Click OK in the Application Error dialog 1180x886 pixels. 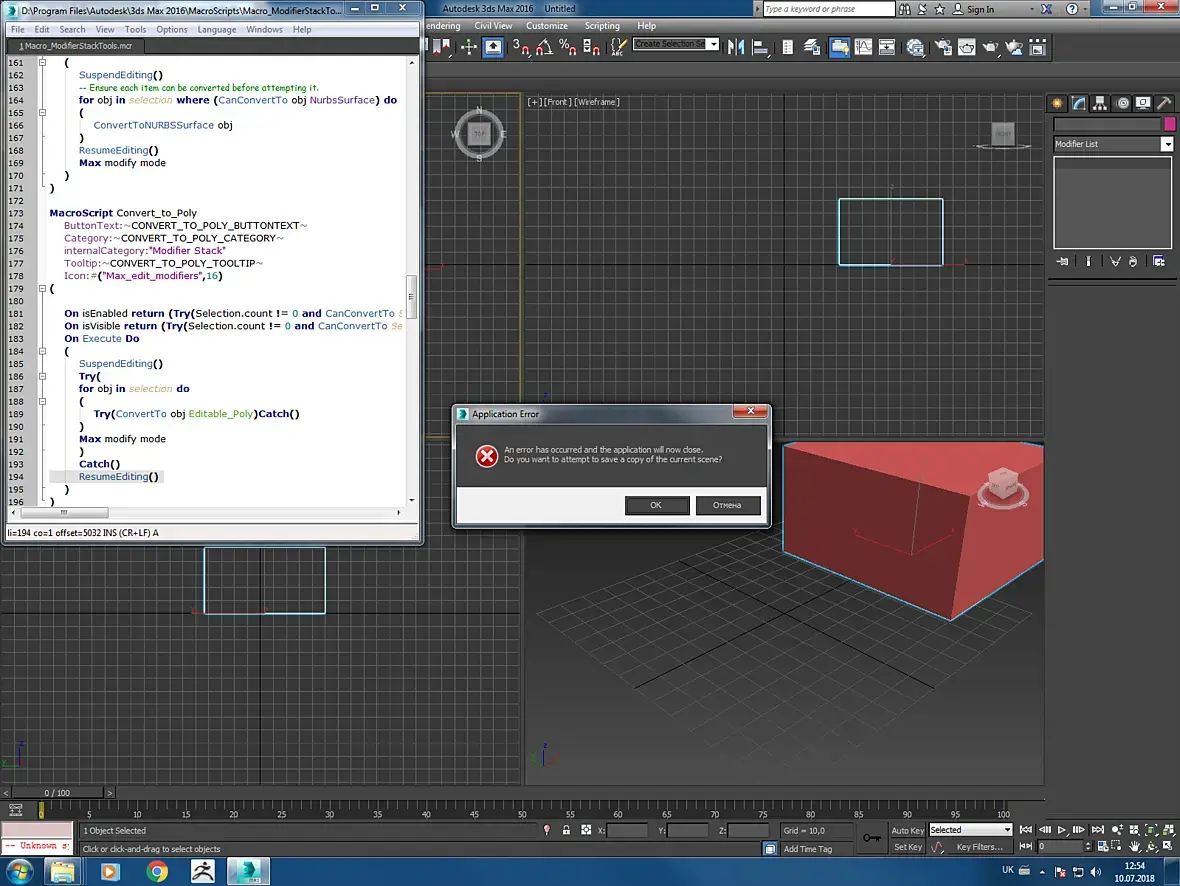tap(656, 505)
